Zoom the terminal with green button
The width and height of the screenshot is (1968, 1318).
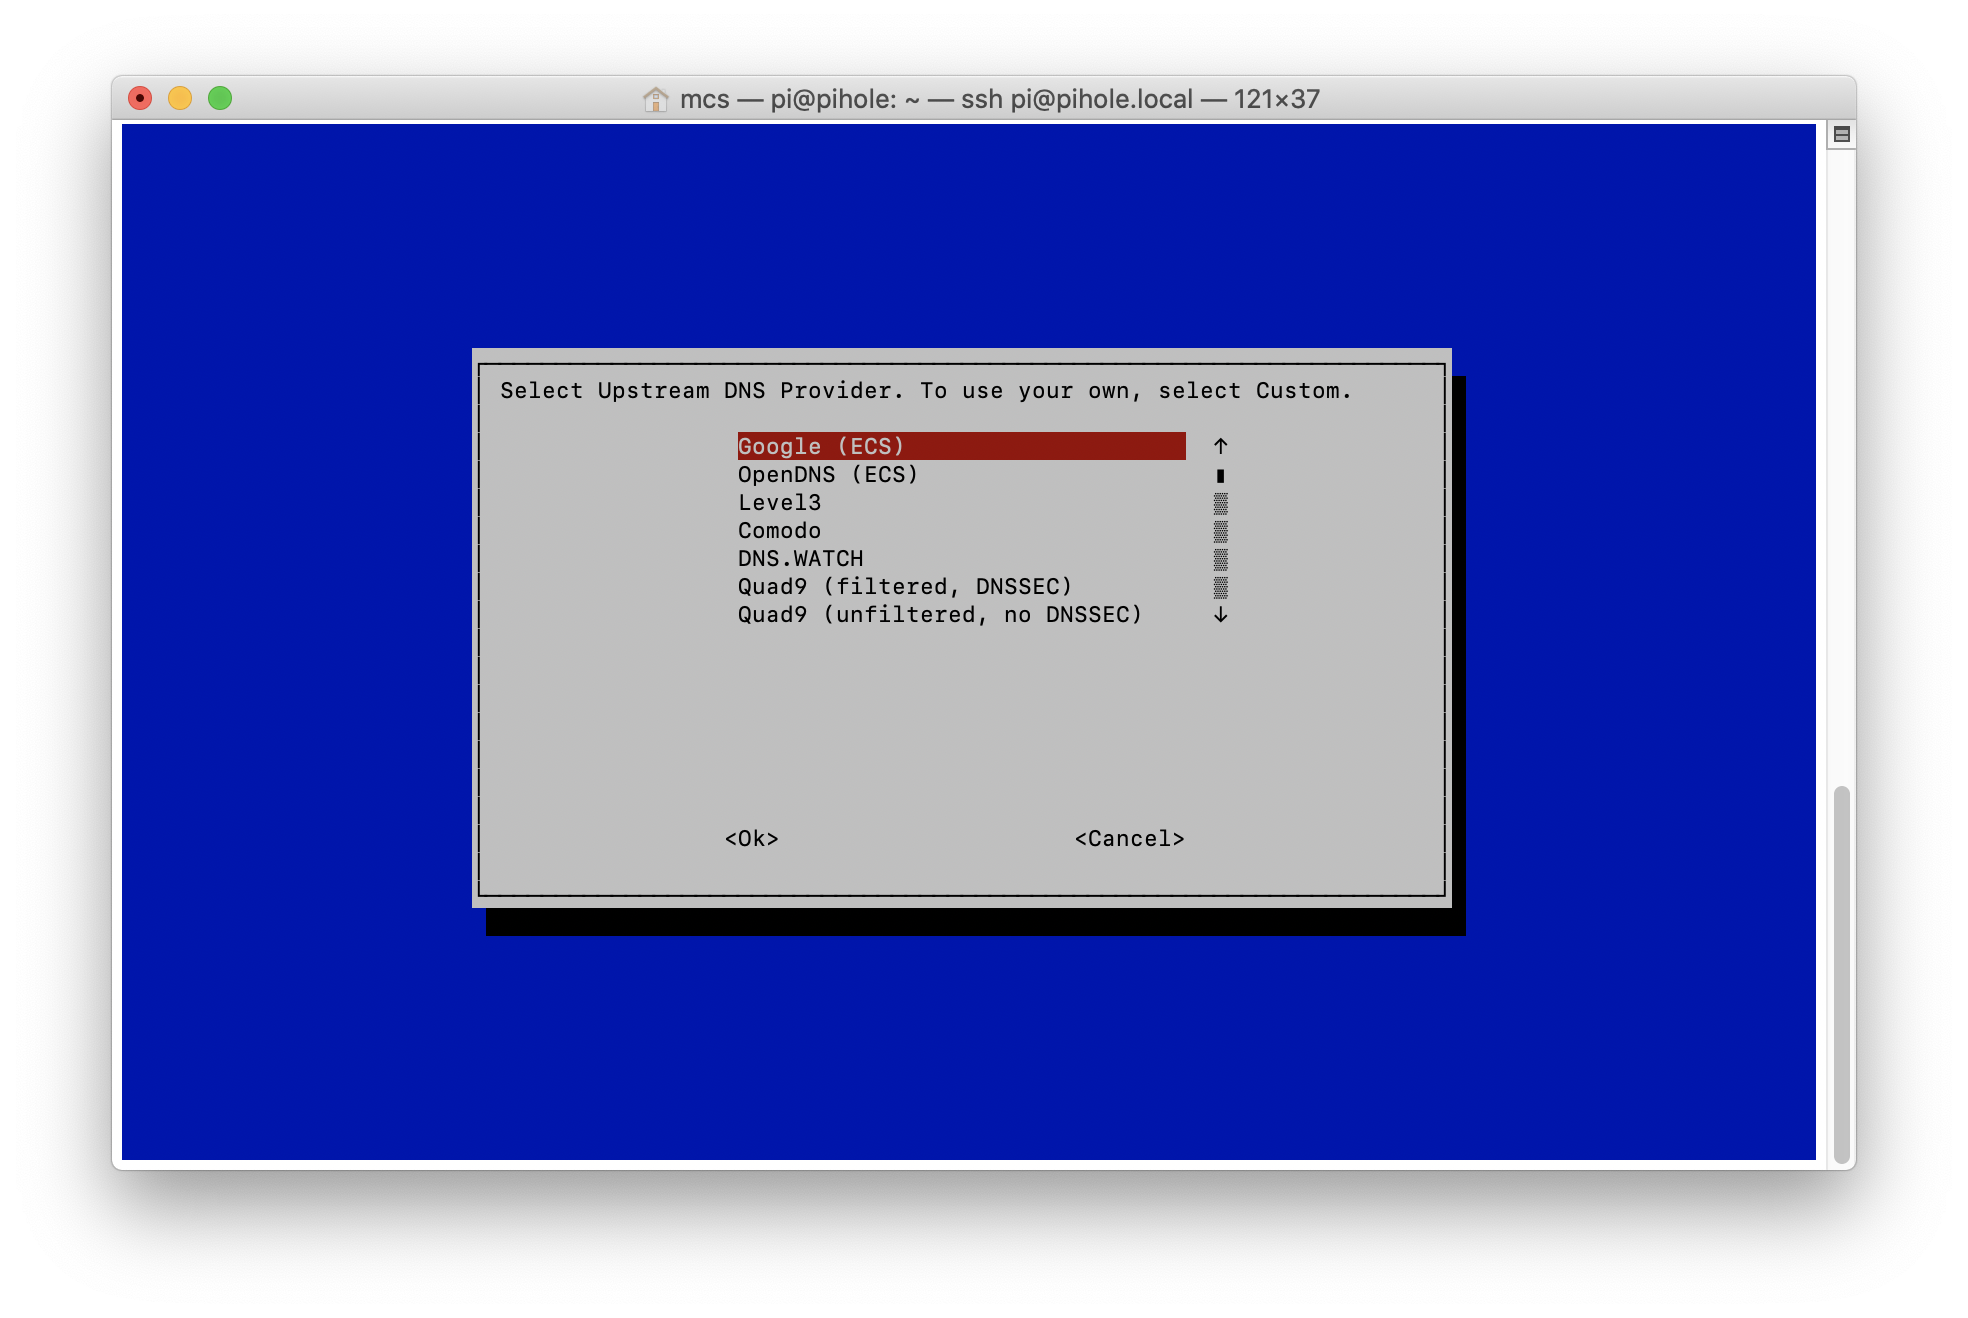[x=220, y=98]
